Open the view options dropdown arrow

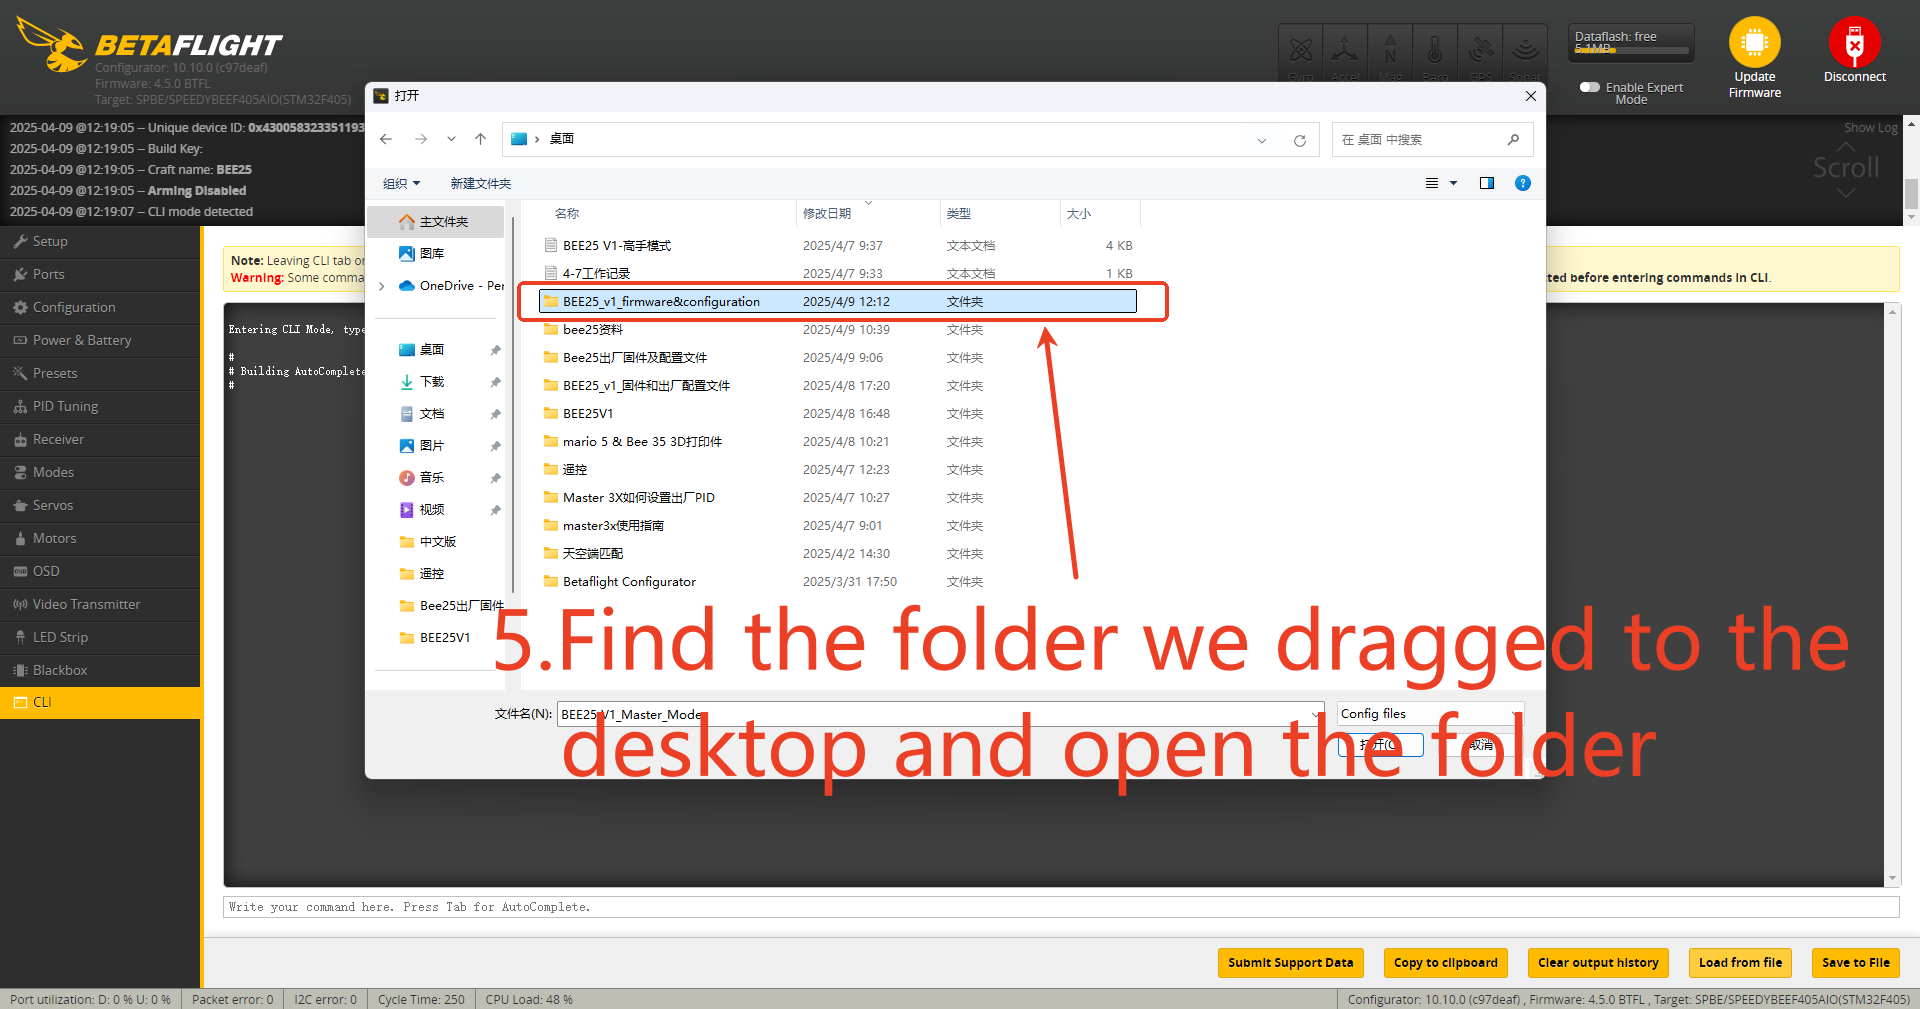1454,183
